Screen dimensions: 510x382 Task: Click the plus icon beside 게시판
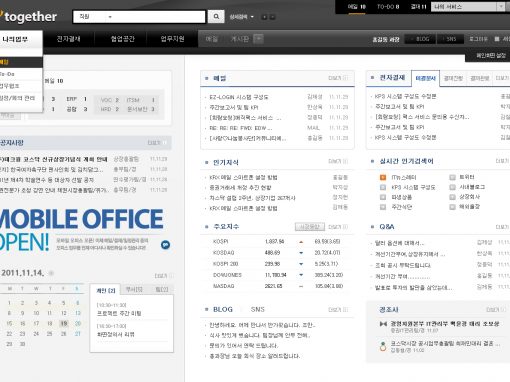[x=258, y=39]
